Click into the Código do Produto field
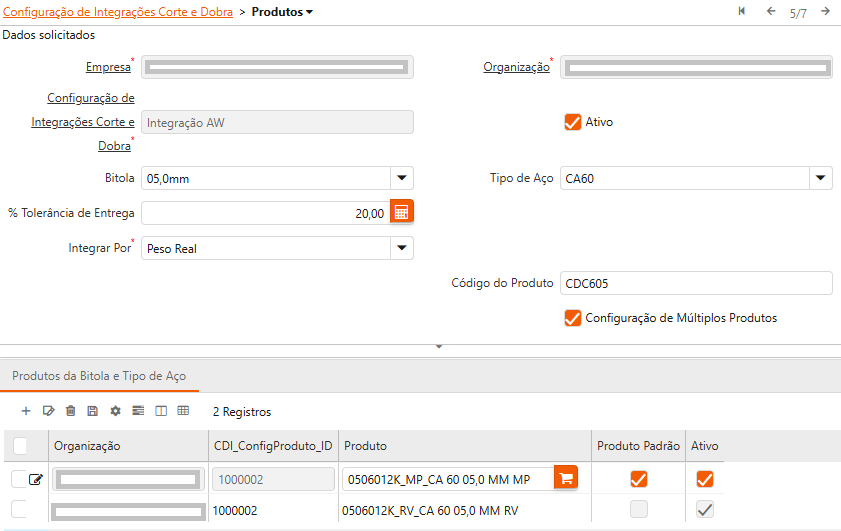 (696, 283)
